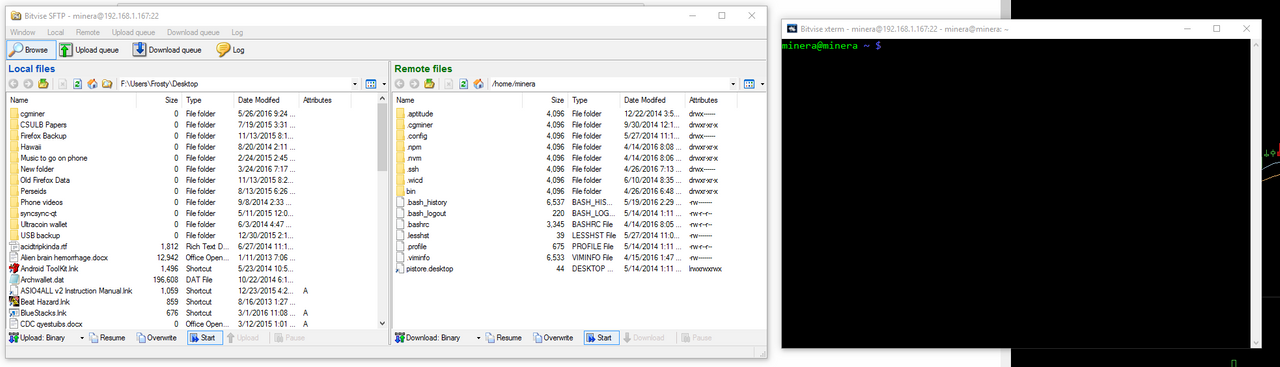Select the BlueStacks.lnk shortcut
Screen dimensions: 1280x367
(37, 312)
